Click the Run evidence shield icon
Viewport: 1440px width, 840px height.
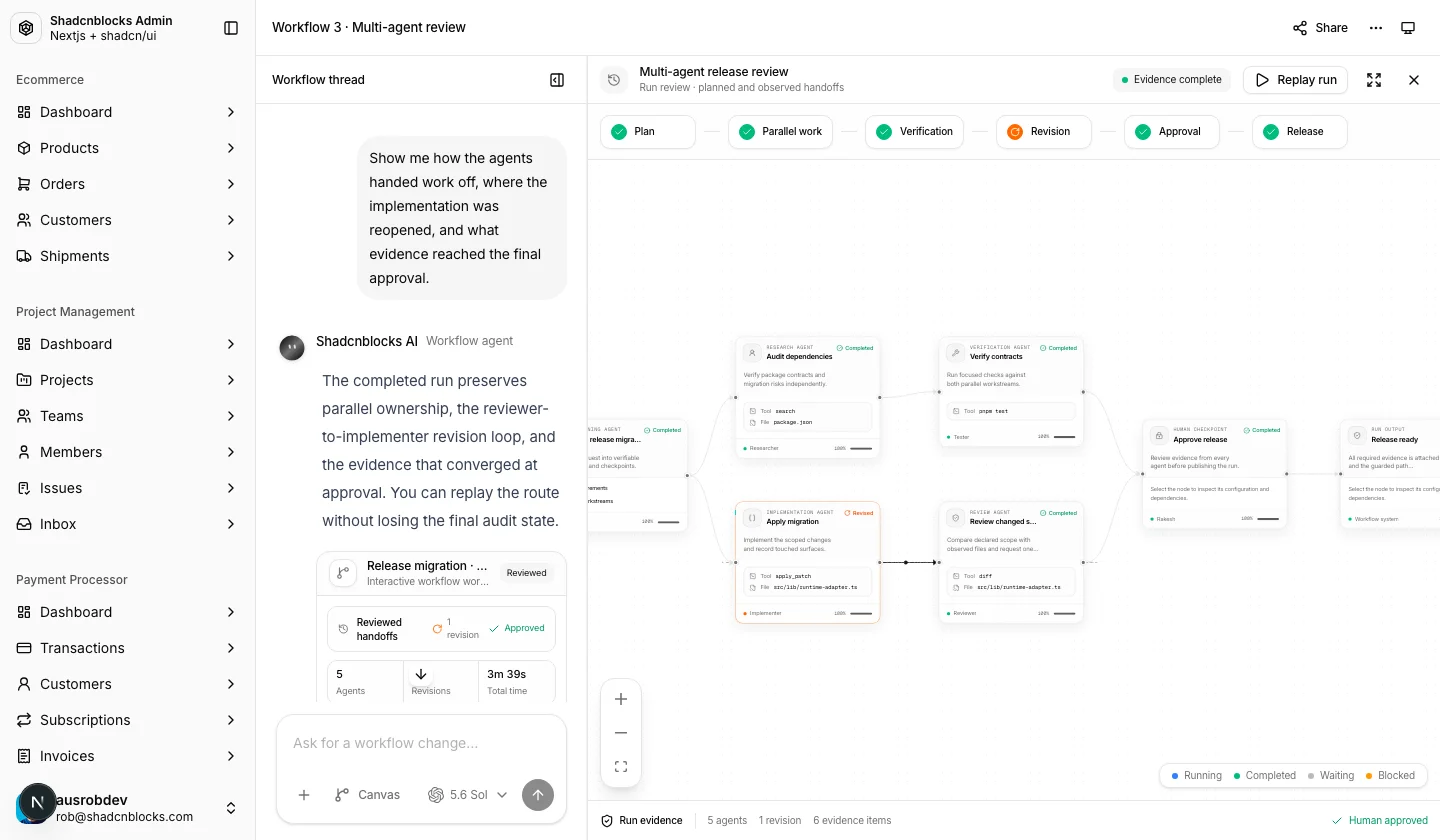(606, 820)
